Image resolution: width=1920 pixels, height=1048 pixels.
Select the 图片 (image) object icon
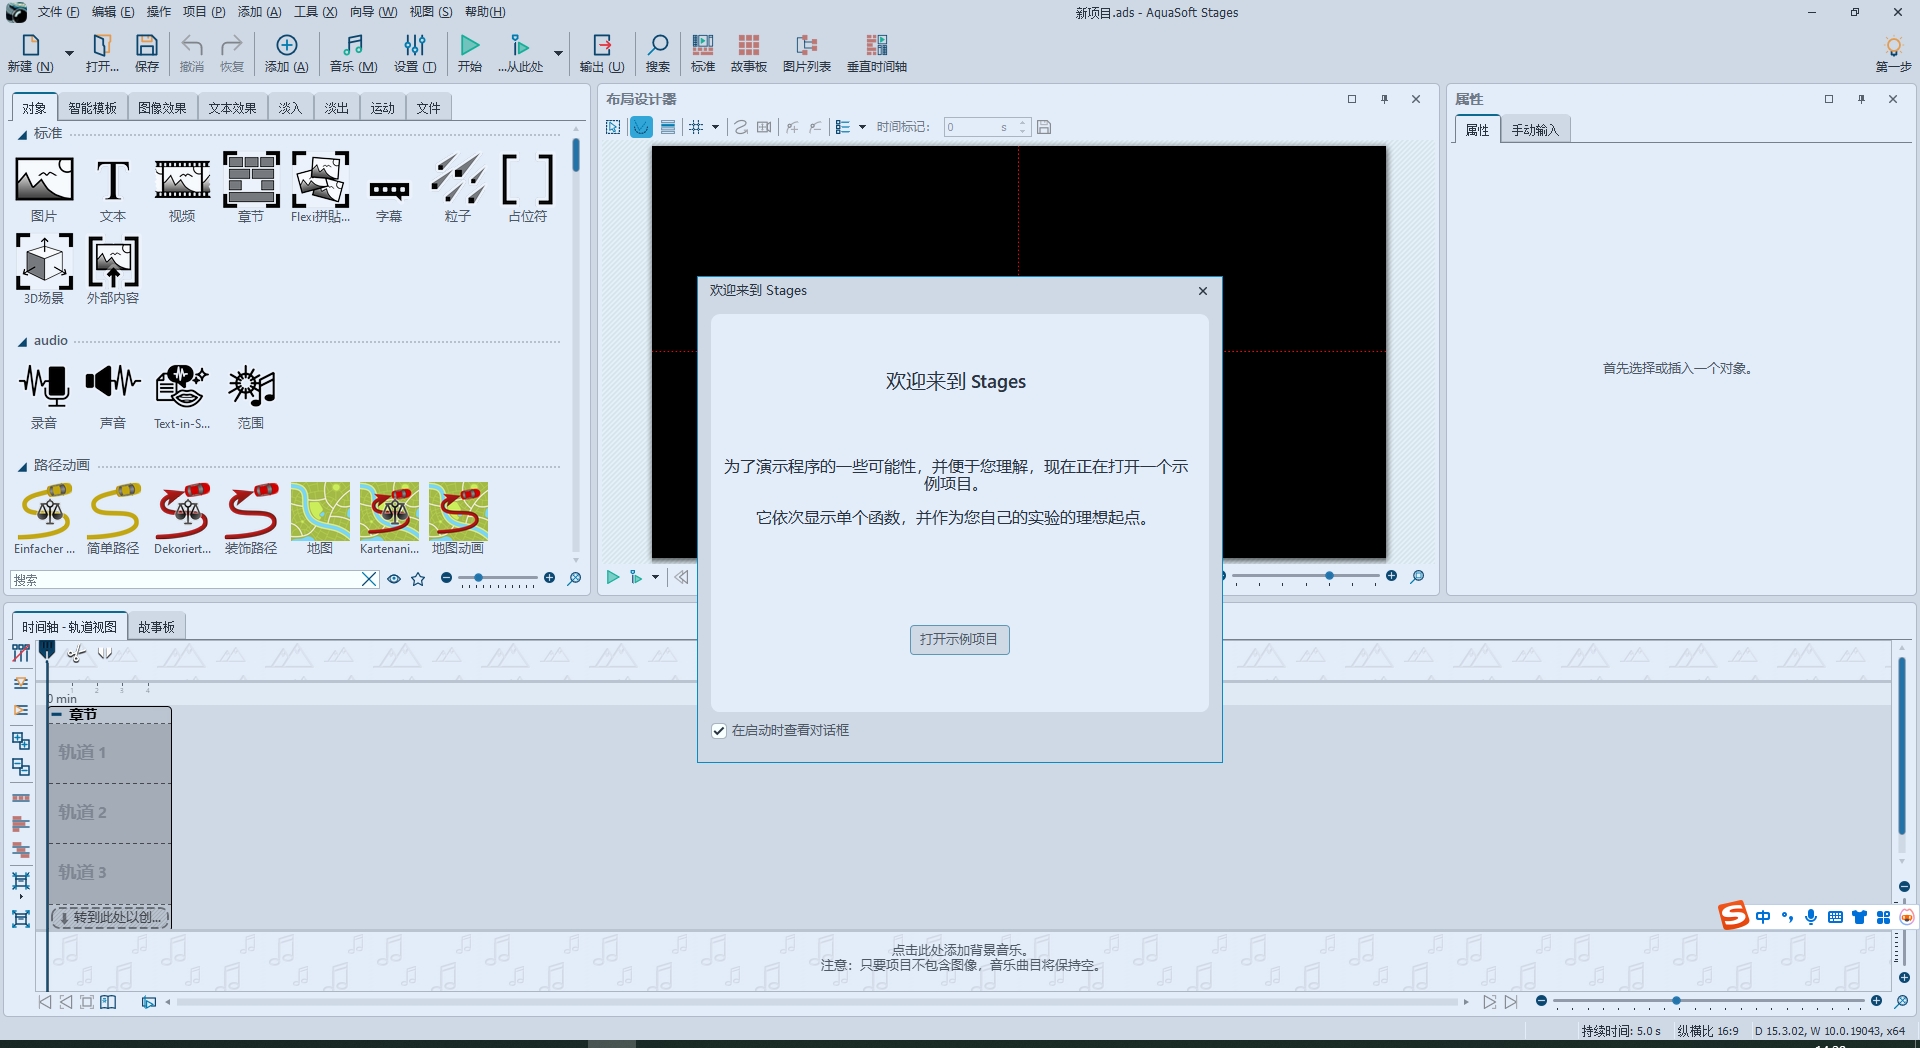click(x=44, y=181)
